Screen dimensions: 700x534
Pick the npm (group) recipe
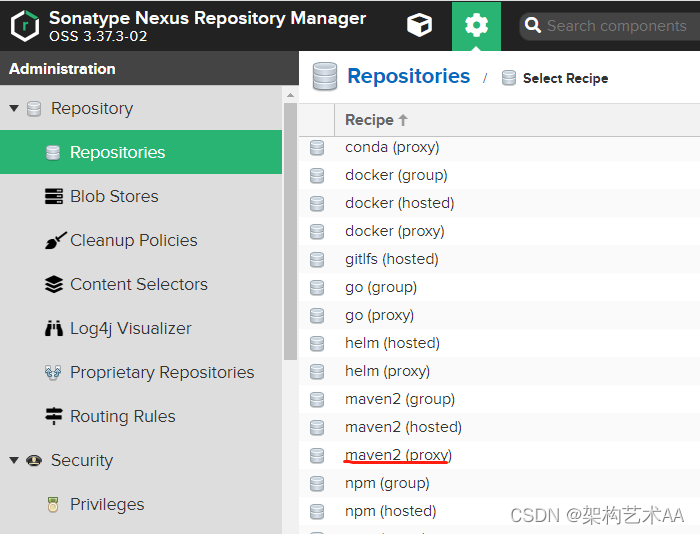(x=387, y=483)
